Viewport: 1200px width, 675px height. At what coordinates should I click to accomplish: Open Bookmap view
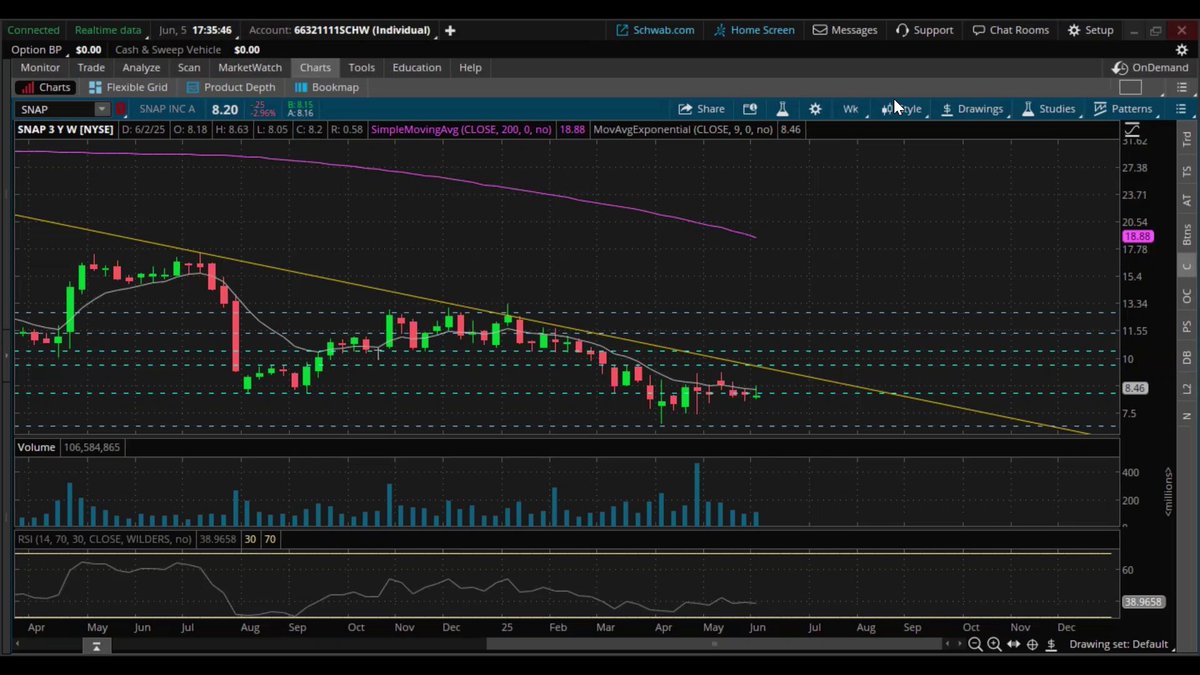[326, 87]
